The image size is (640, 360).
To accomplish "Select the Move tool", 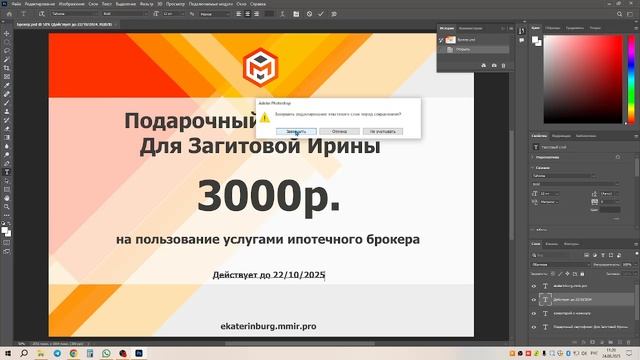I will click(x=7, y=33).
